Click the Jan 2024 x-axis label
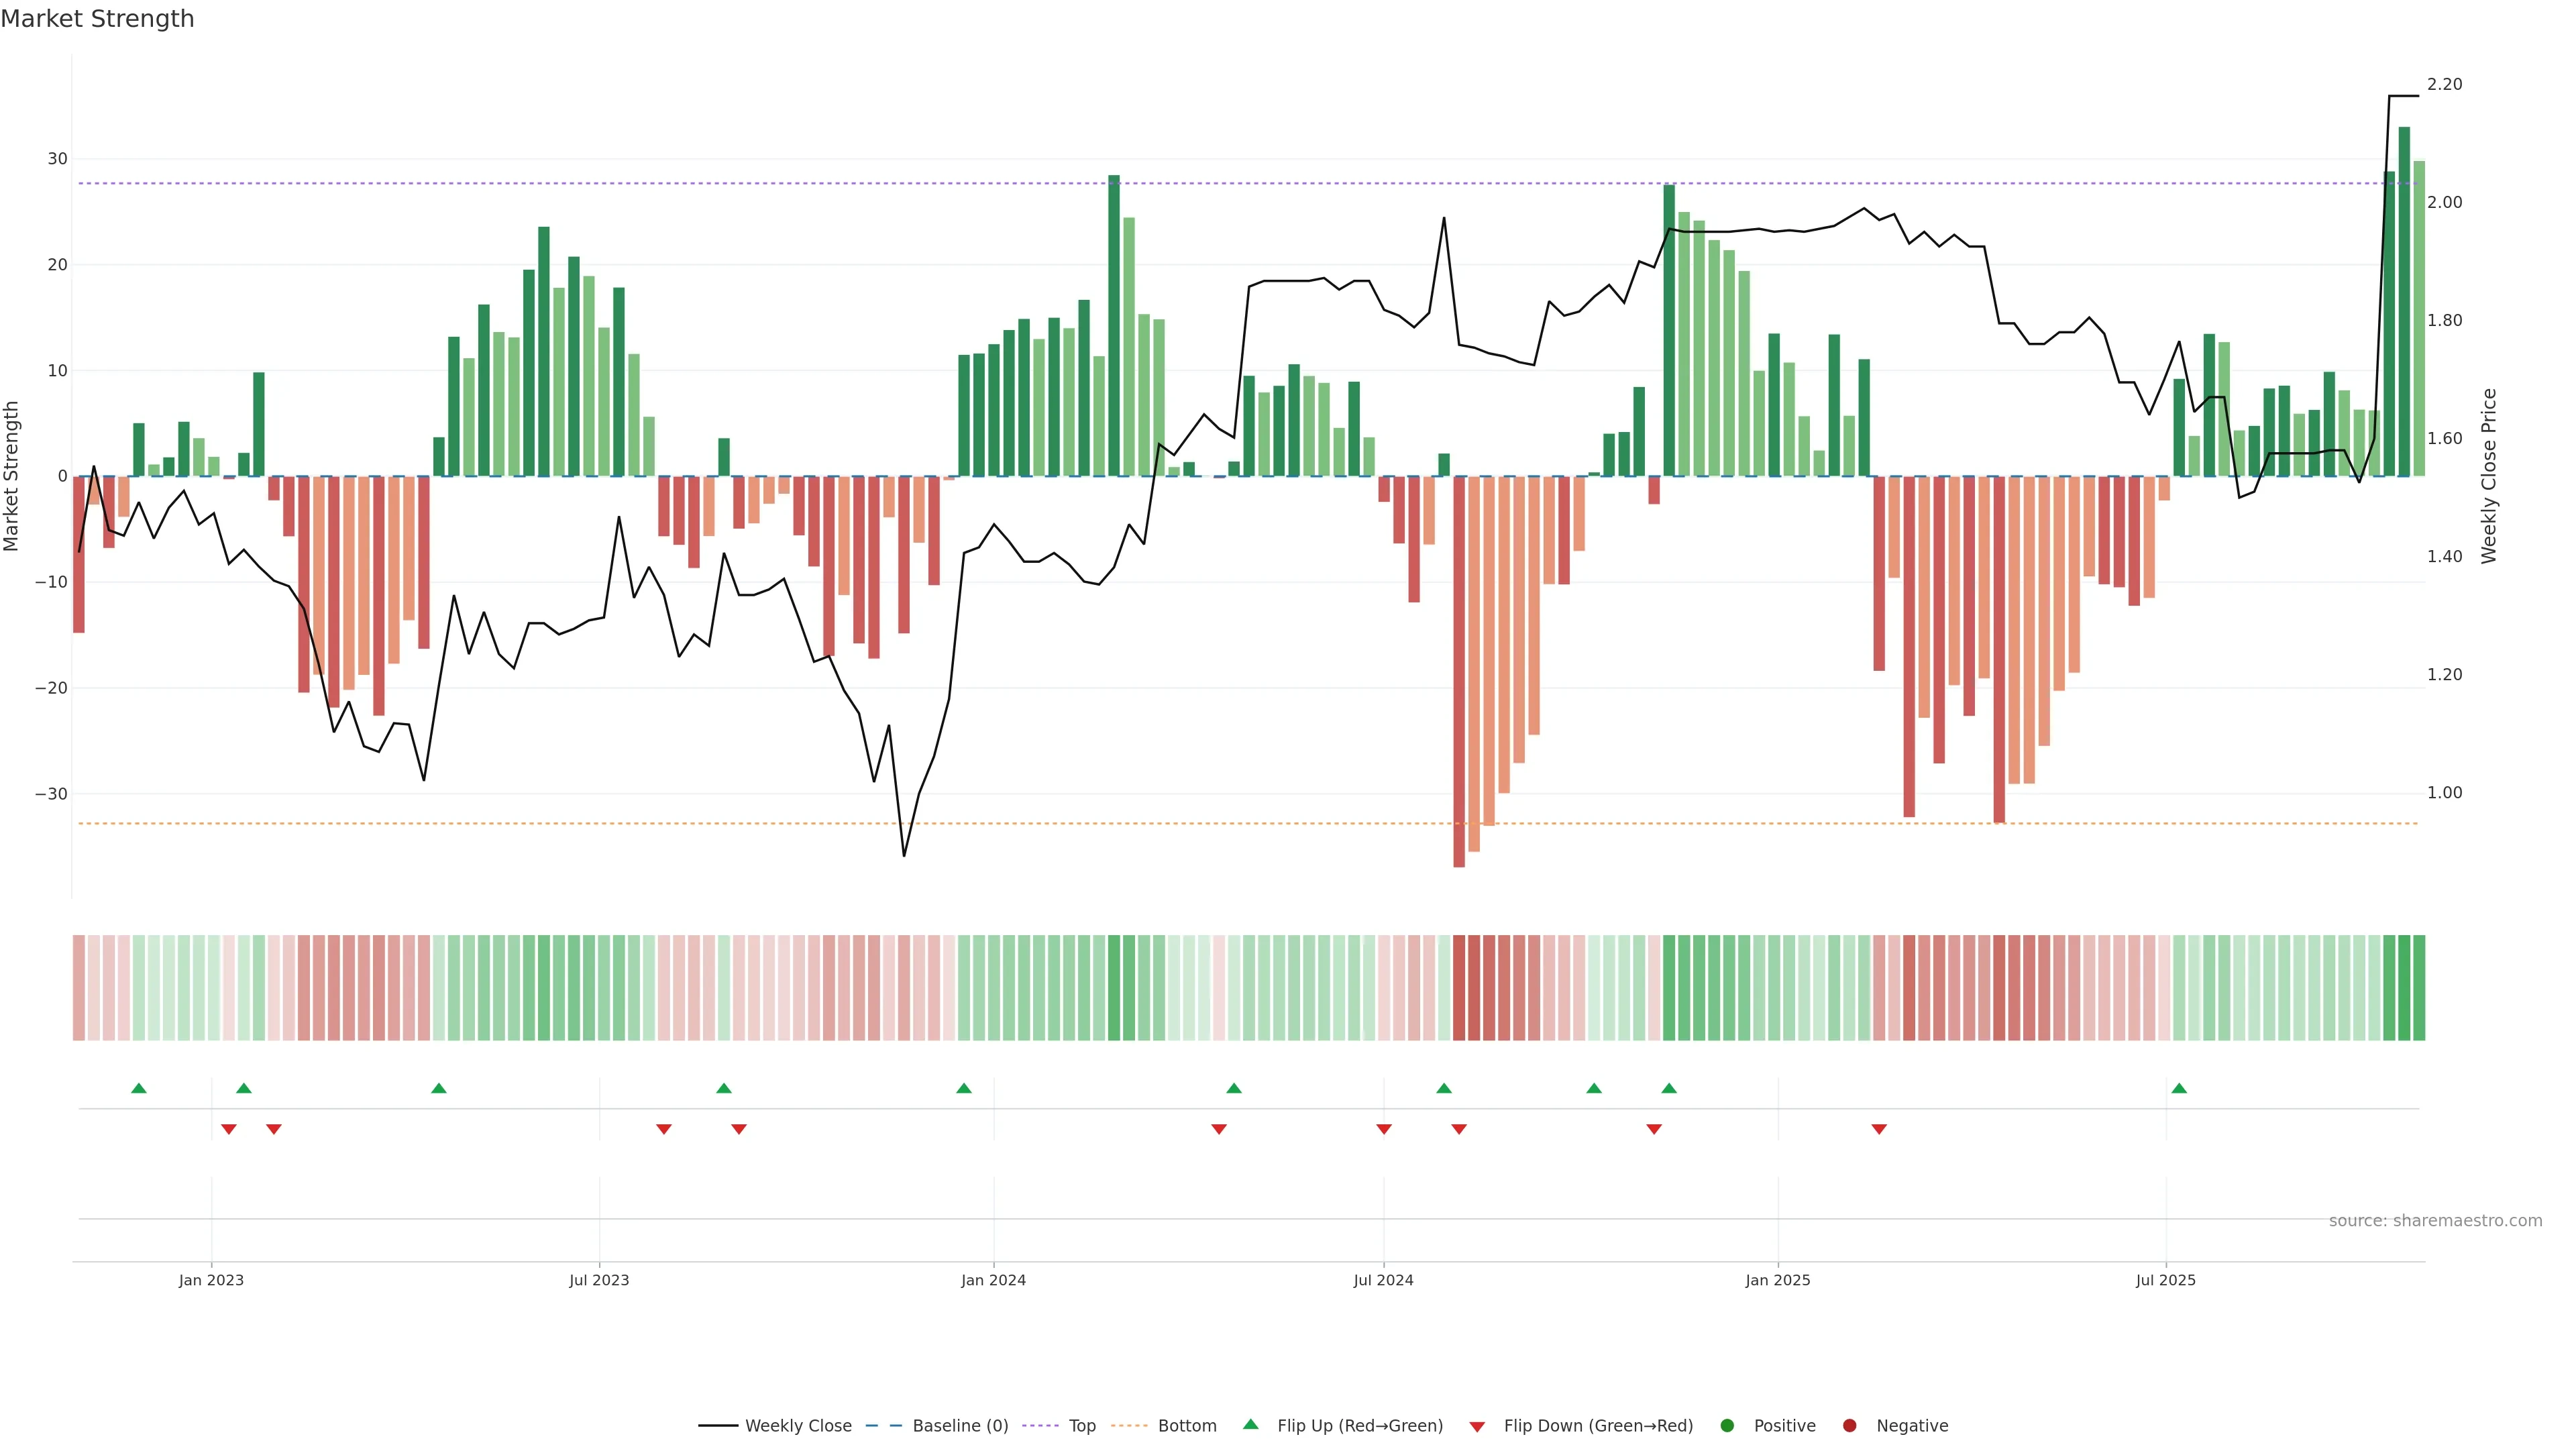 pyautogui.click(x=993, y=1280)
